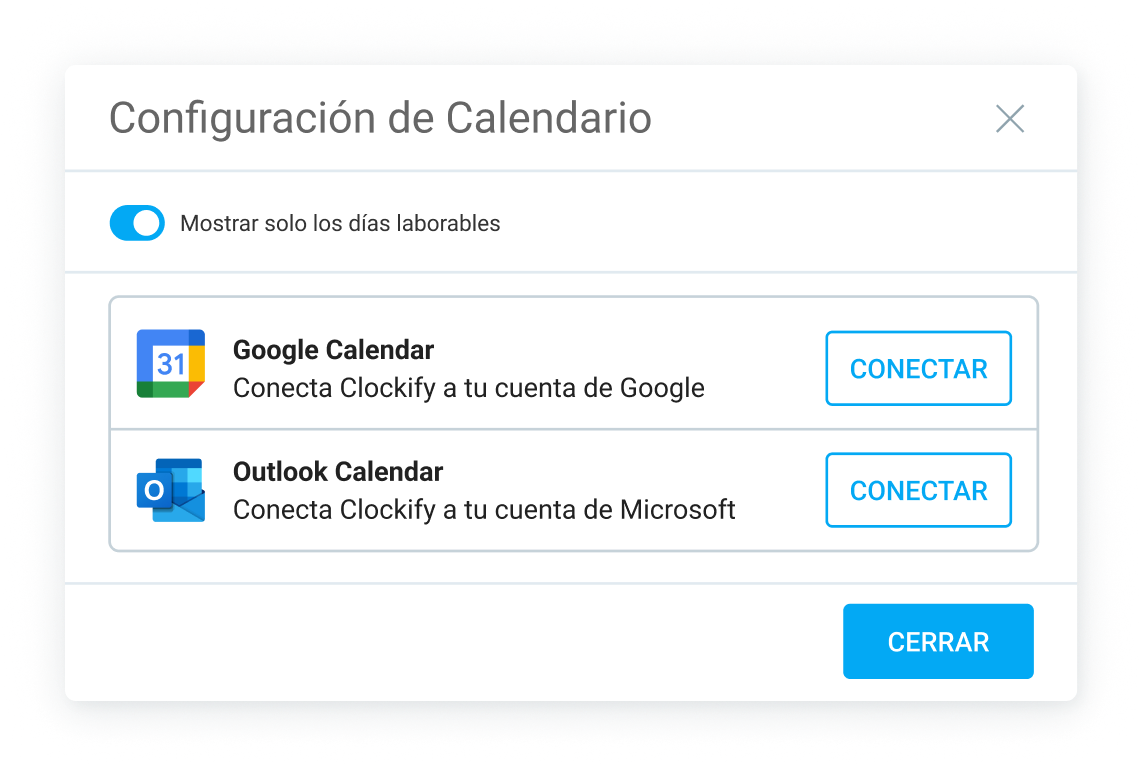The image size is (1143, 766).
Task: Tap the close icon beside 'Configuración de Calendario'
Action: point(1010,118)
